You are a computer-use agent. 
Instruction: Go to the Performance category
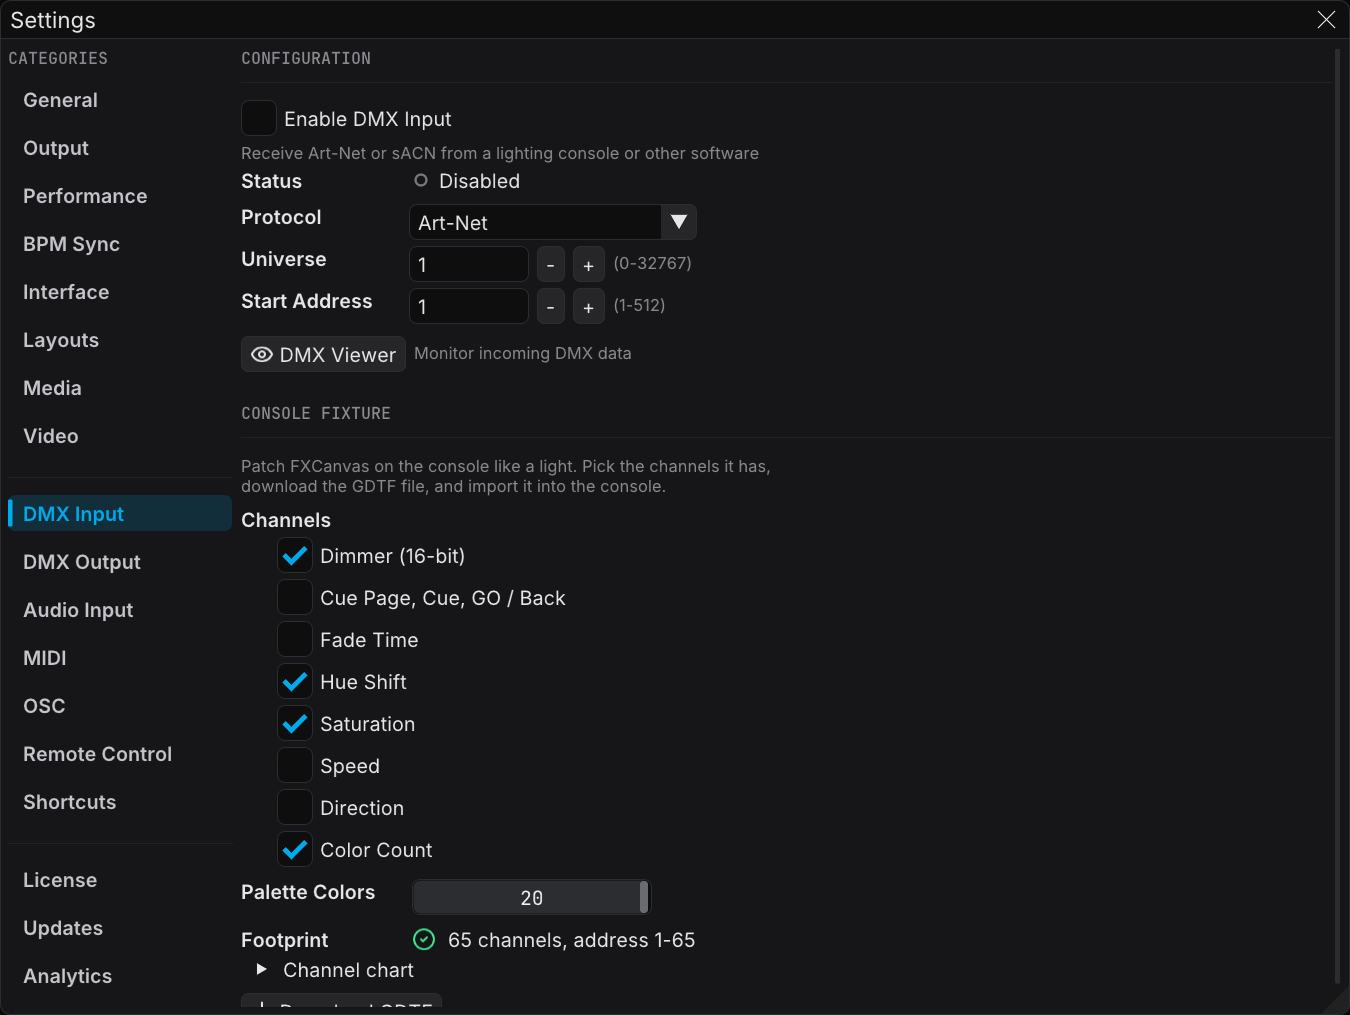[x=120, y=196]
